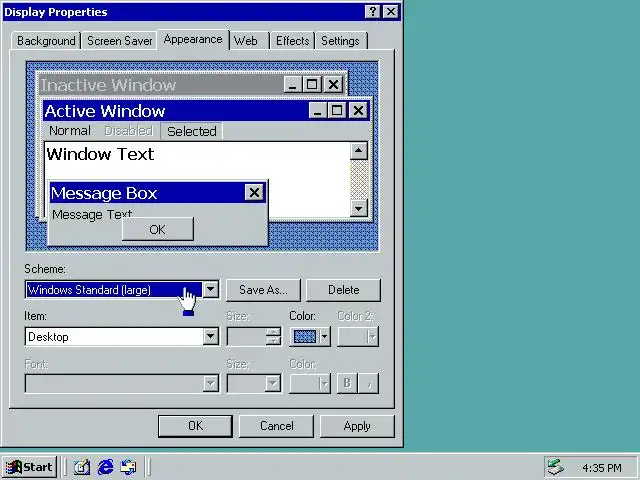Image resolution: width=640 pixels, height=480 pixels.
Task: Click the font Size dropdown
Action: [254, 384]
